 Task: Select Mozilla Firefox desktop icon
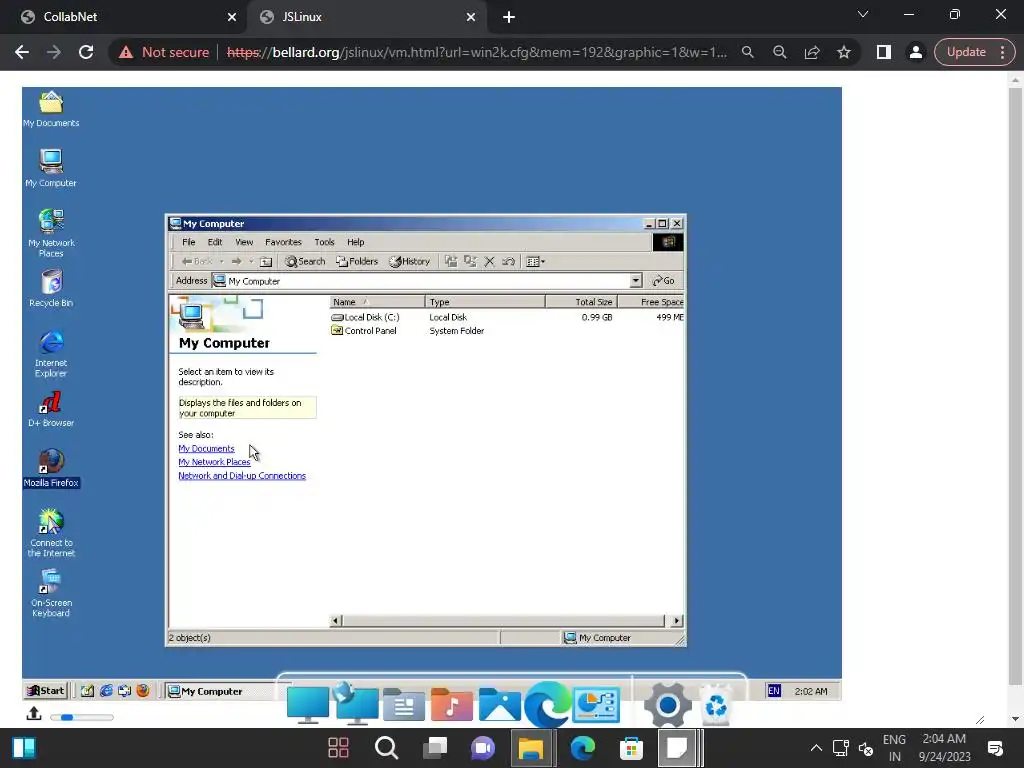pyautogui.click(x=51, y=468)
